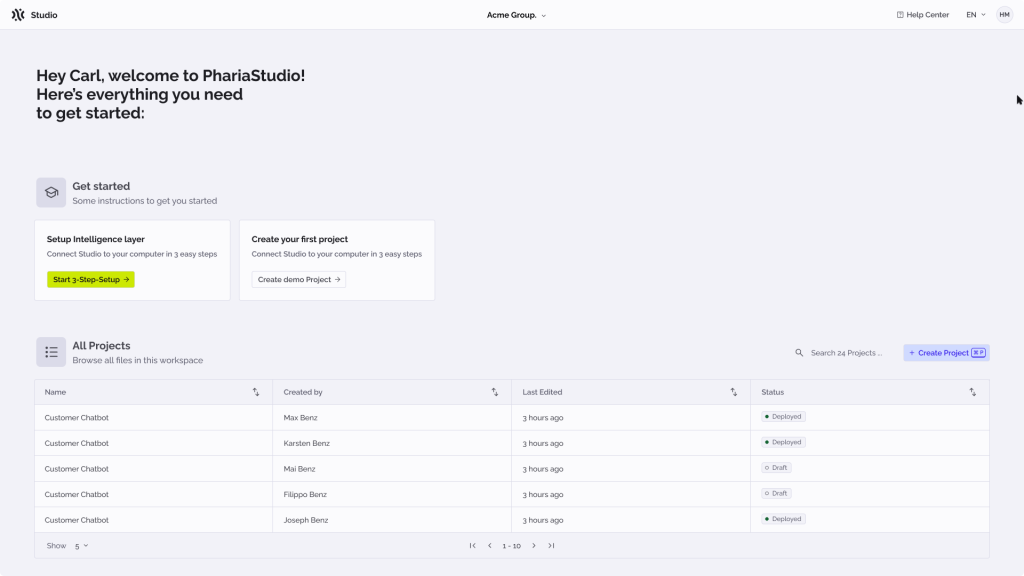Click the All Projects list icon
This screenshot has height=576, width=1024.
(x=51, y=352)
